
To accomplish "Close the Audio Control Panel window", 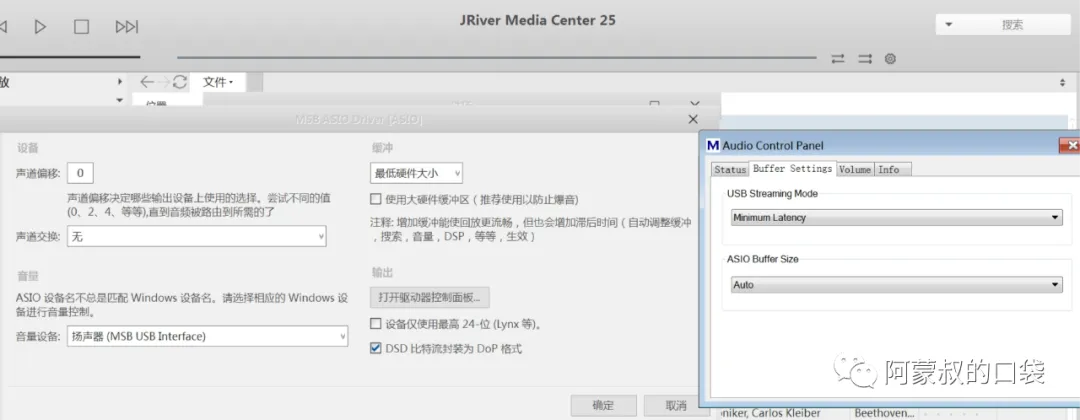I will 1070,145.
